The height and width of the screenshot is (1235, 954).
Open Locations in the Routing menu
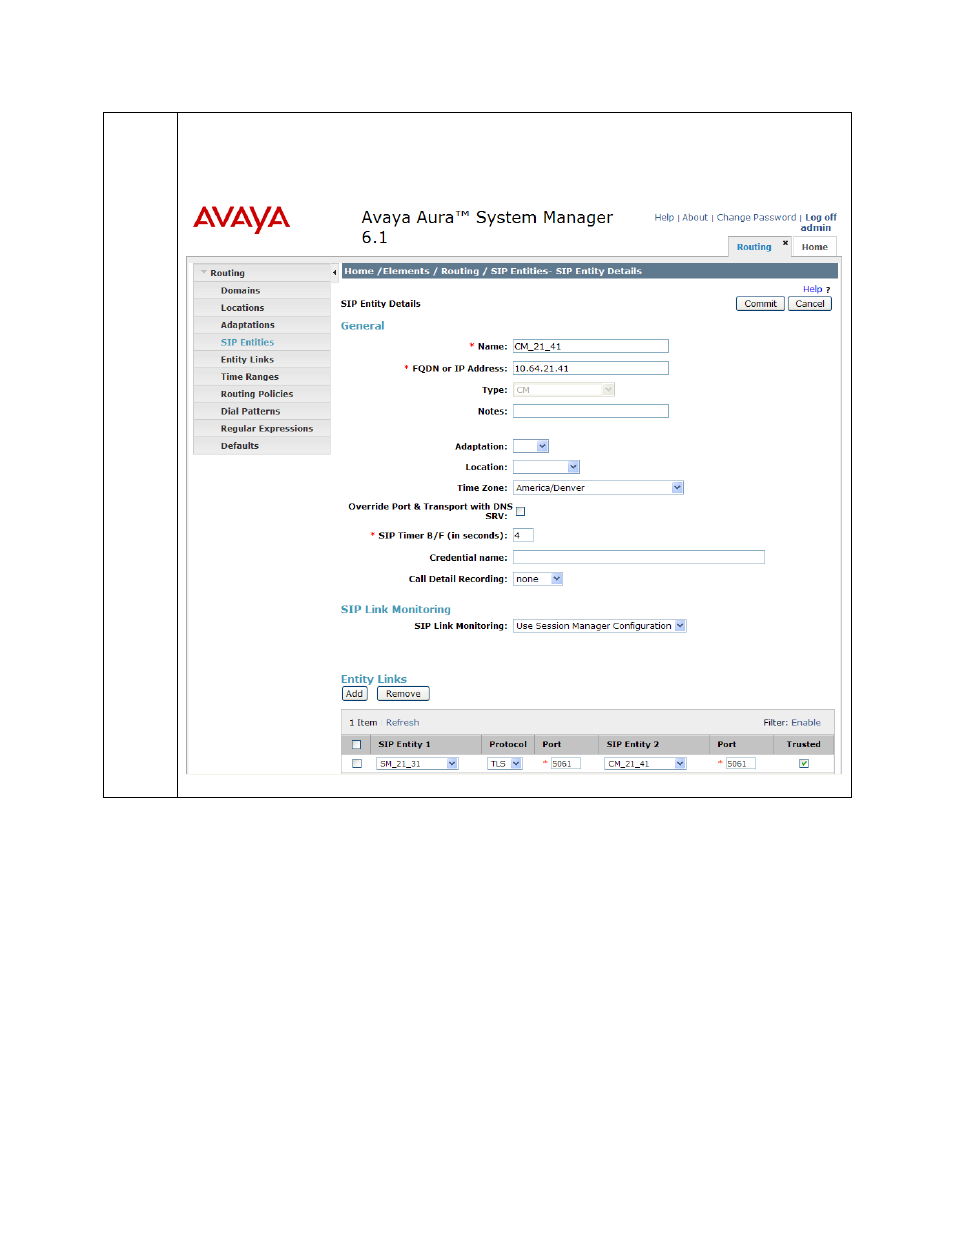(242, 308)
